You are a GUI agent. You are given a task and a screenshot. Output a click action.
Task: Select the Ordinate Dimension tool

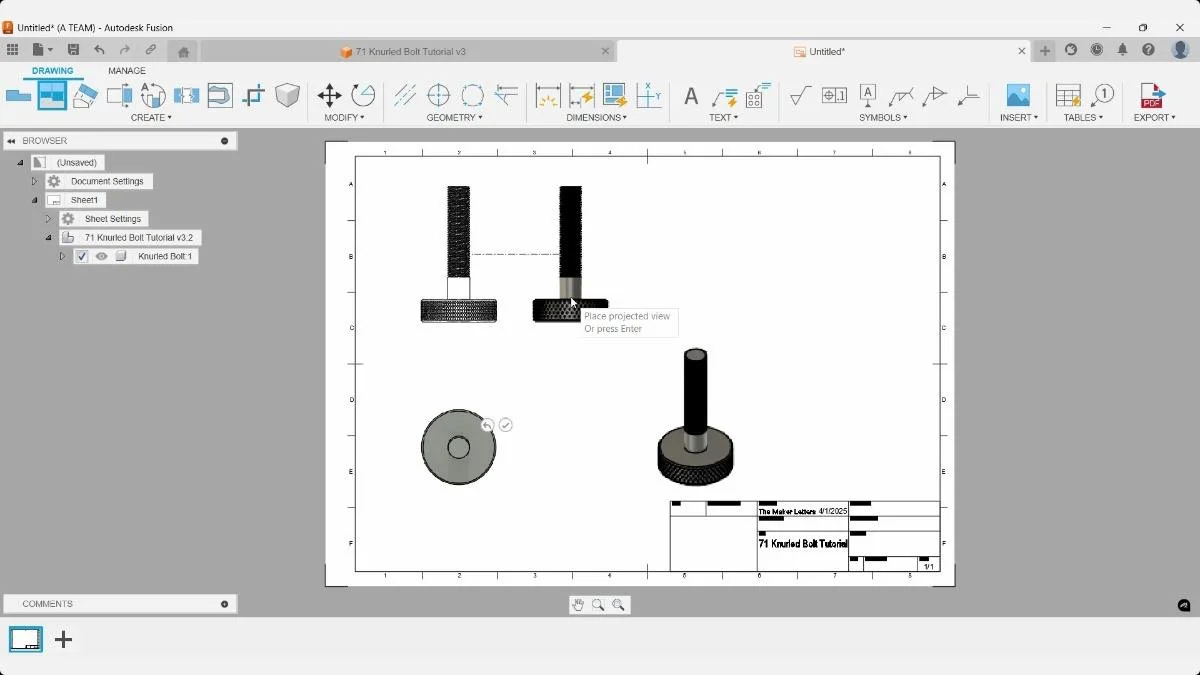pos(649,96)
